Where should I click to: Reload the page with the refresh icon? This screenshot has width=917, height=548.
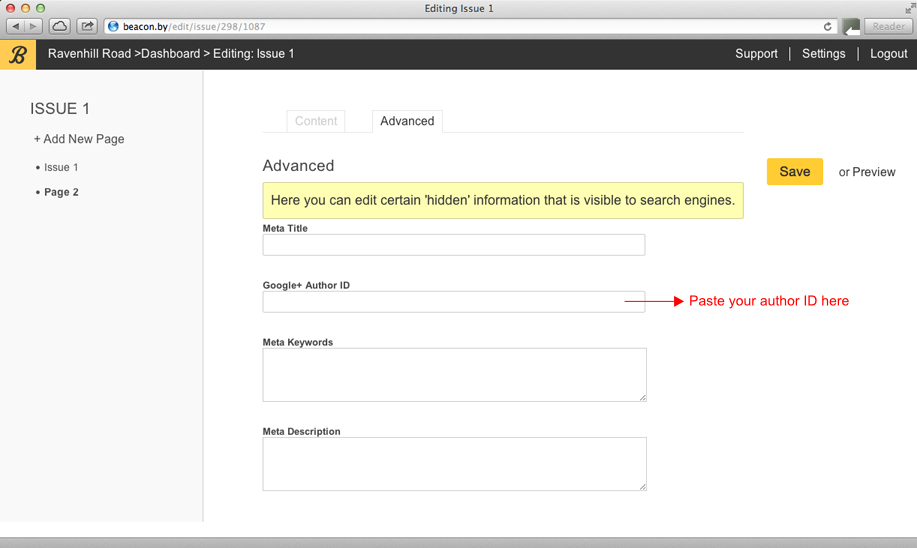[x=828, y=26]
